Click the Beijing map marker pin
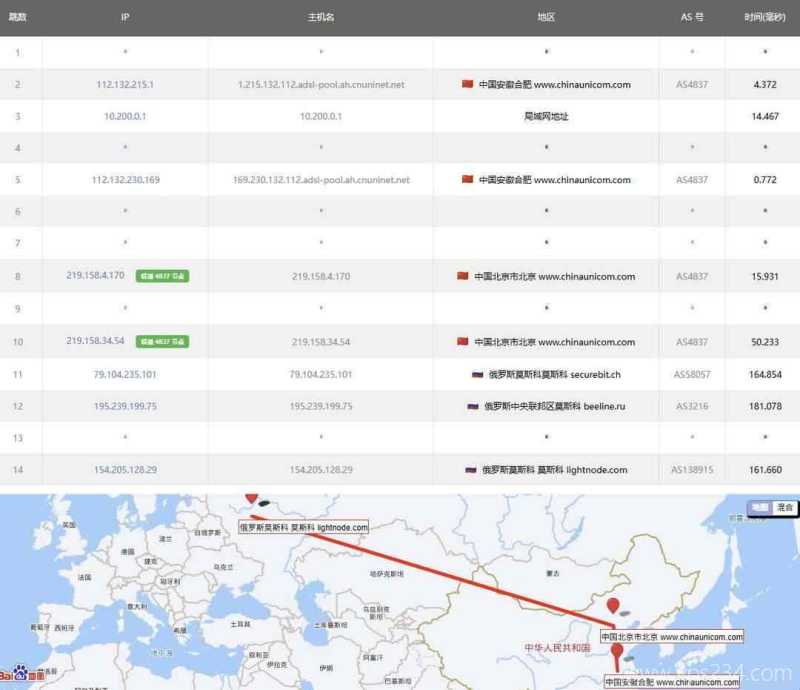The height and width of the screenshot is (690, 800). (x=612, y=605)
